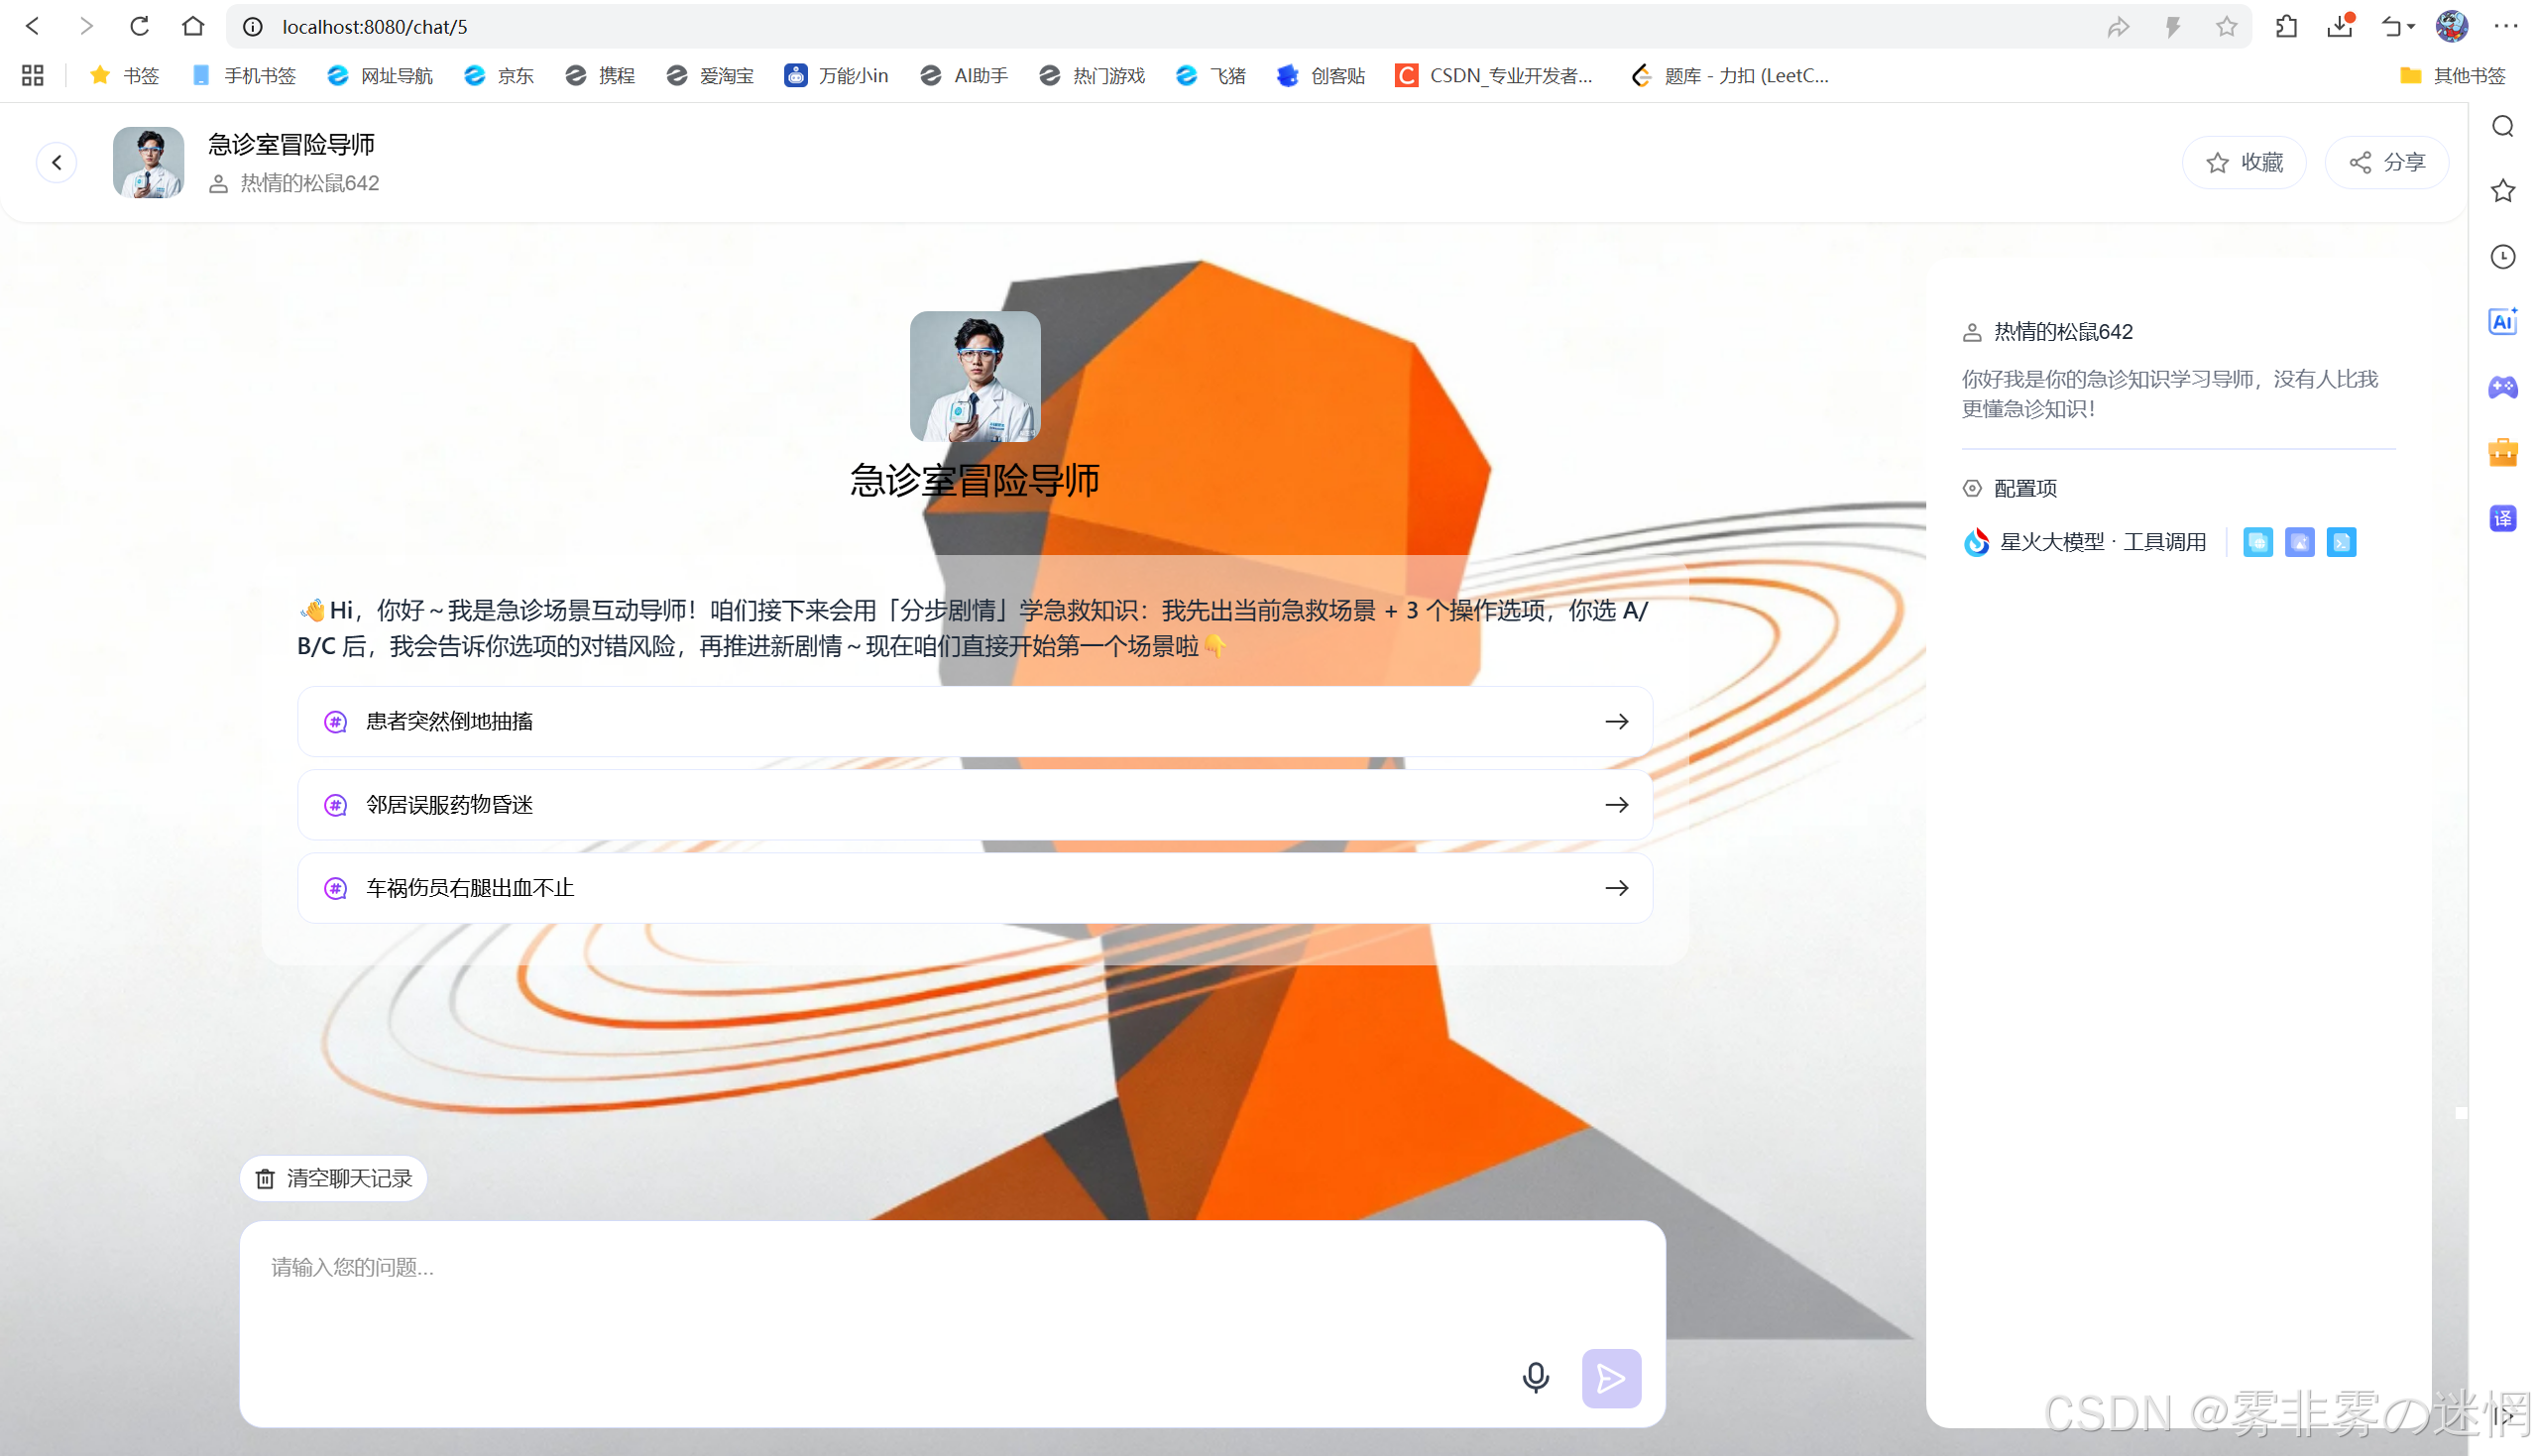Viewport: 2537px width, 1456px height.
Task: Open the CSDN bookmark link
Action: click(x=1494, y=75)
